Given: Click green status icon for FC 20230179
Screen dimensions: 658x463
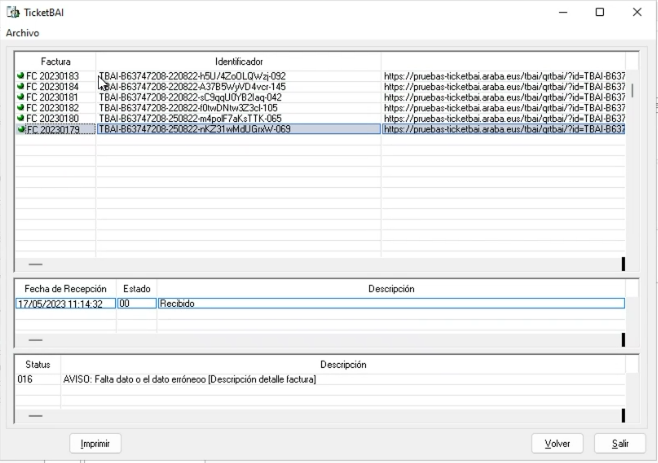Looking at the screenshot, I should tap(21, 130).
